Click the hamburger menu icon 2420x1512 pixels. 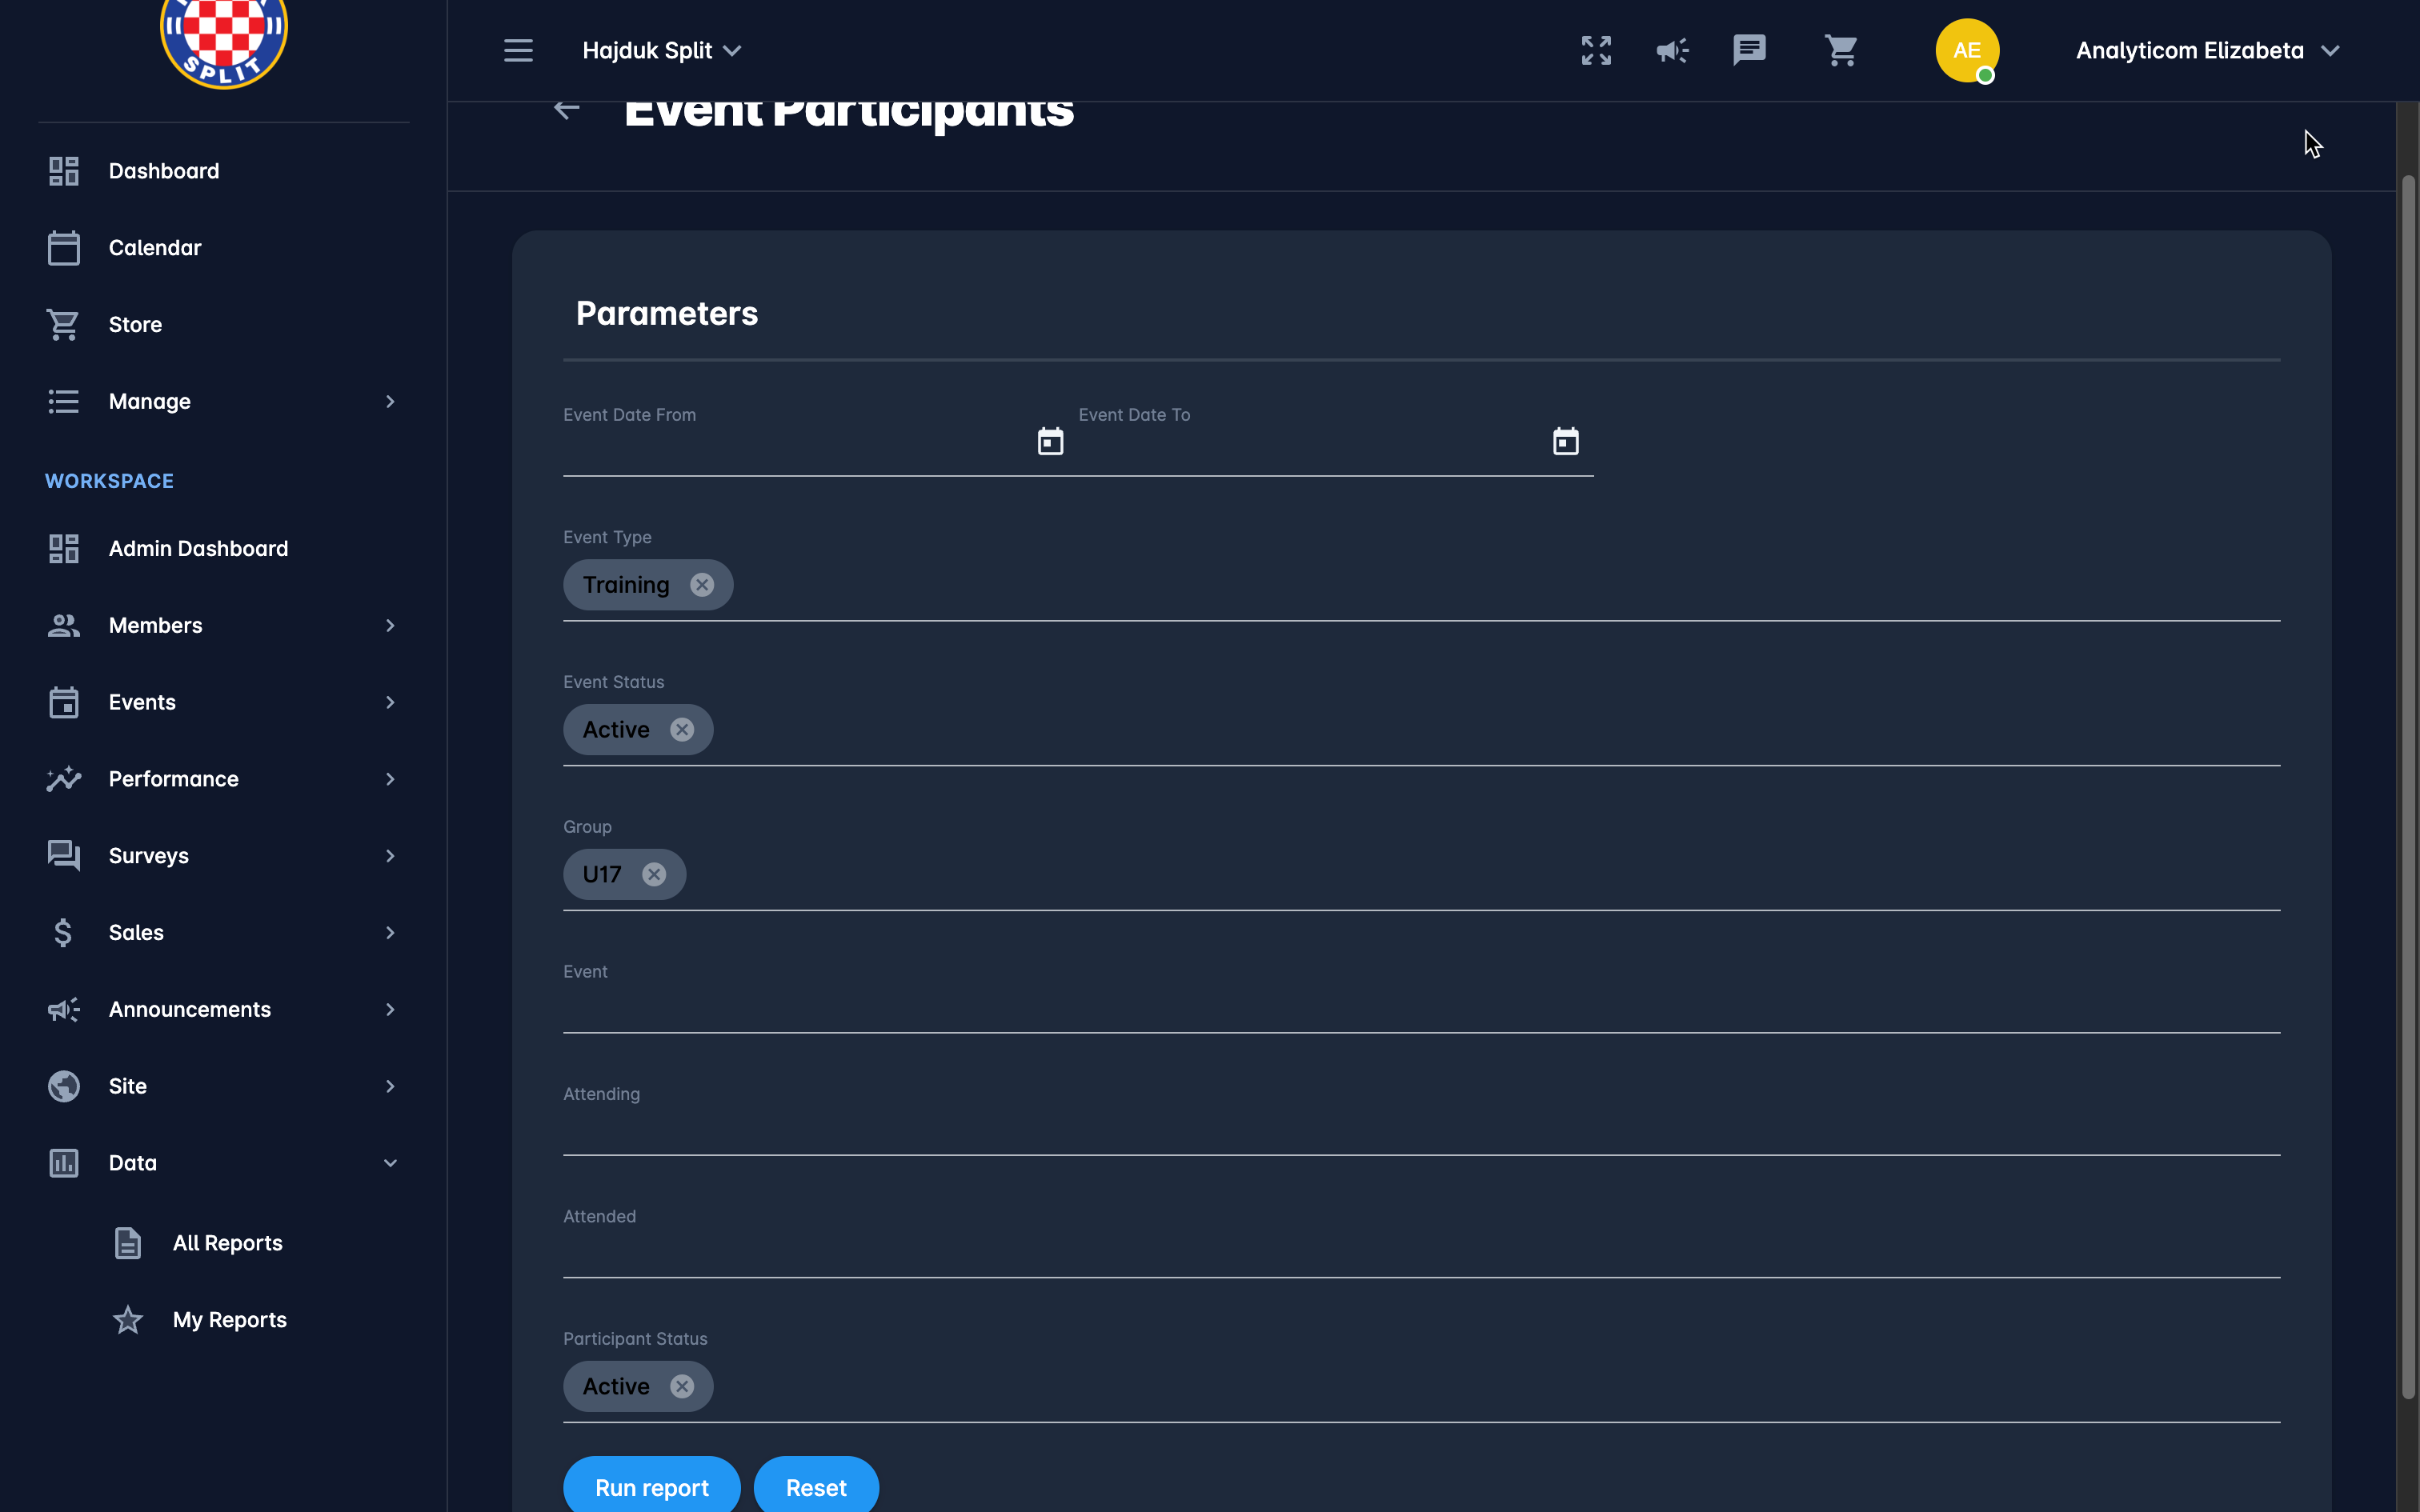click(518, 50)
